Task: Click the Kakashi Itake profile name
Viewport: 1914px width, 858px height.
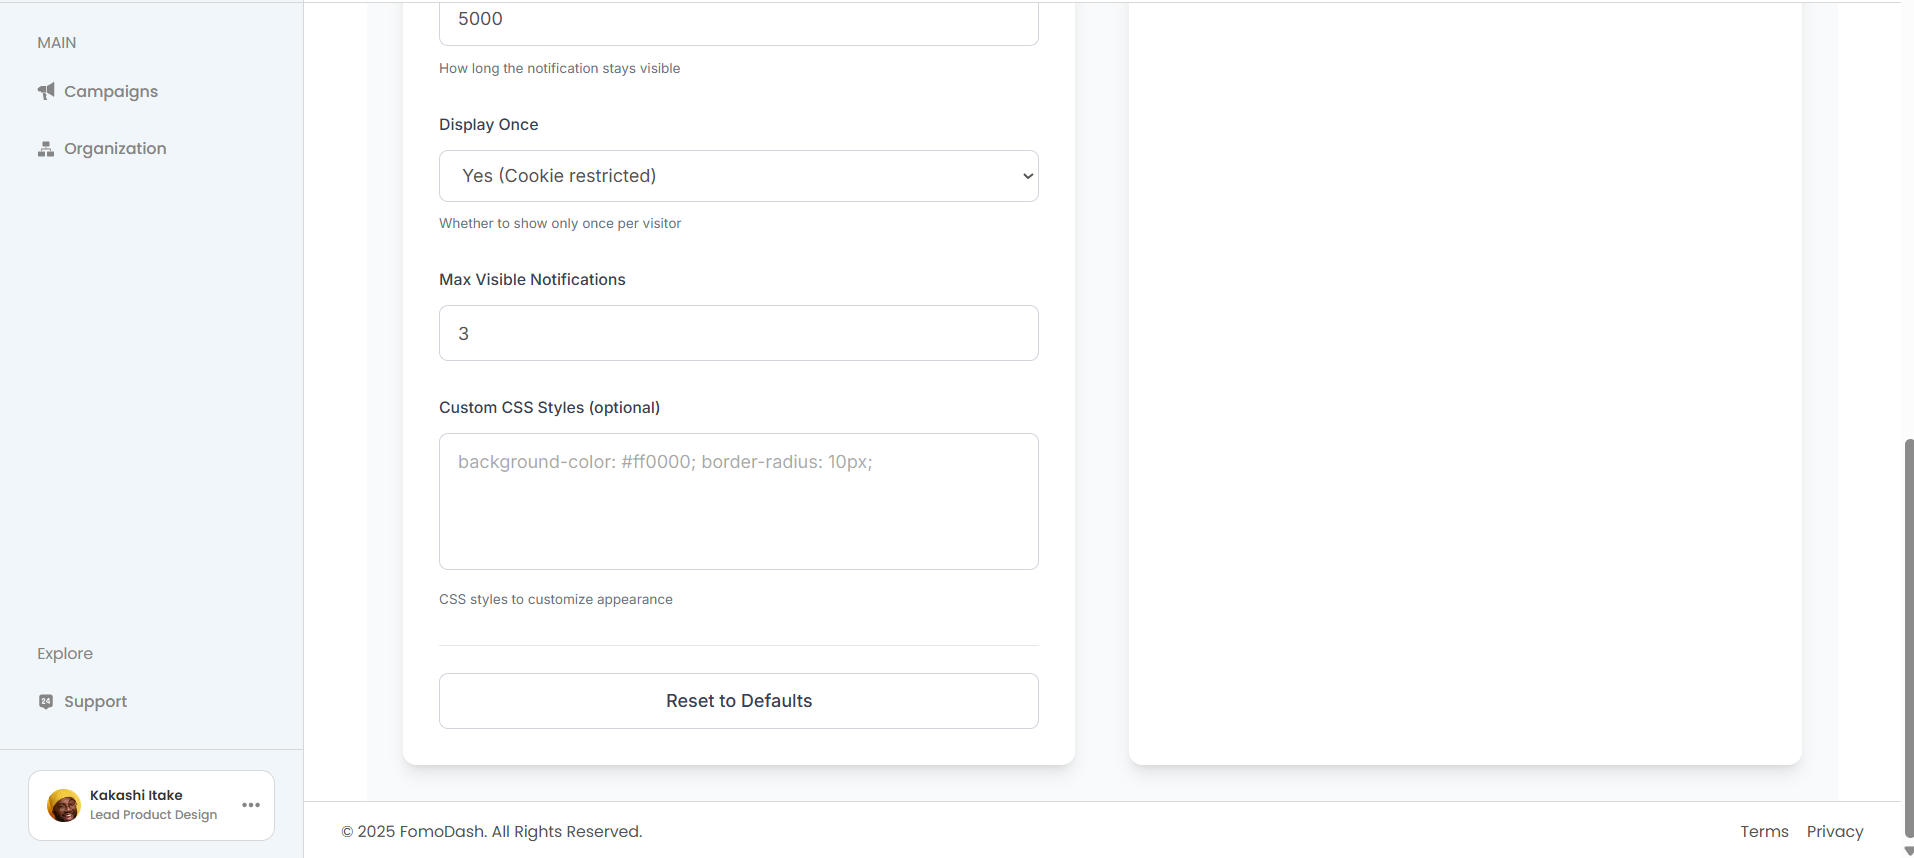Action: 136,795
